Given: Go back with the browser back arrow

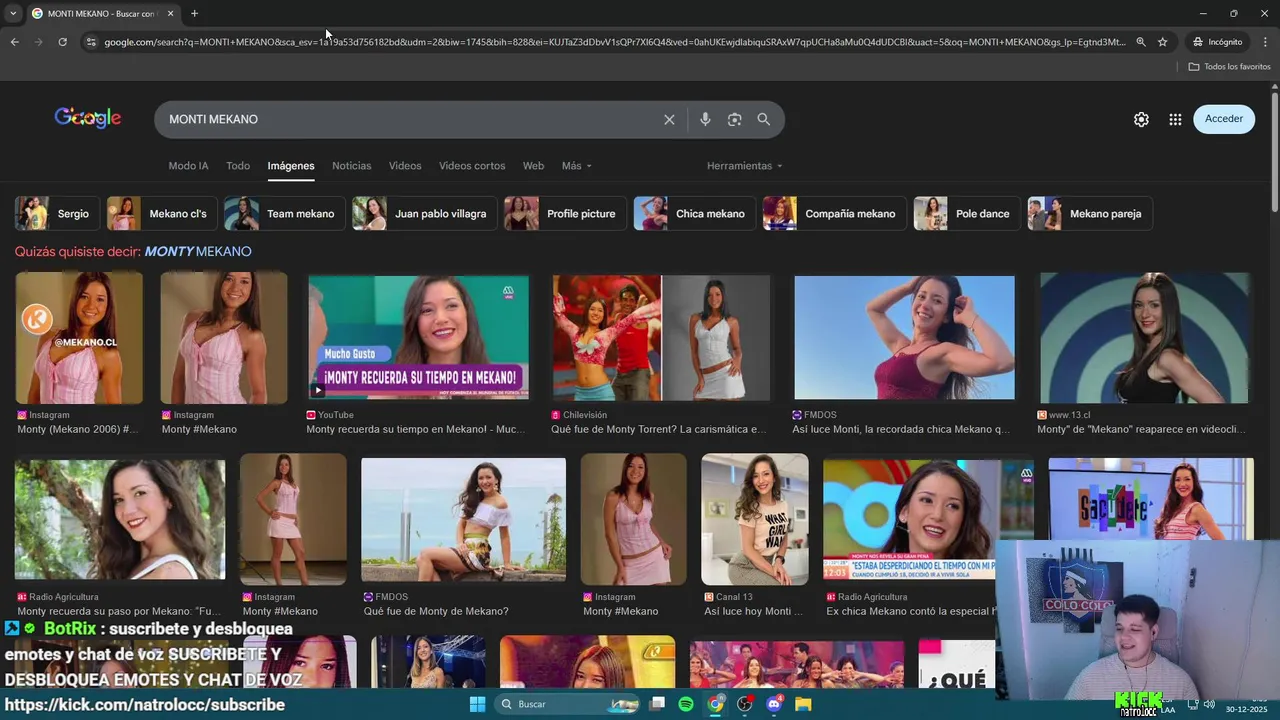Looking at the screenshot, I should point(14,42).
